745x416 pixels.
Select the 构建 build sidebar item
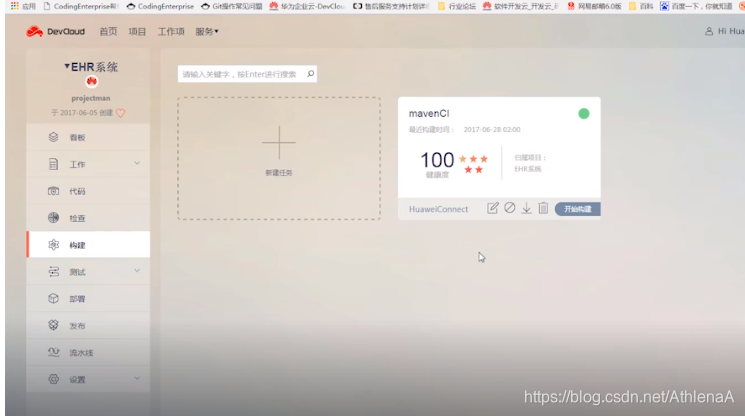click(x=88, y=245)
